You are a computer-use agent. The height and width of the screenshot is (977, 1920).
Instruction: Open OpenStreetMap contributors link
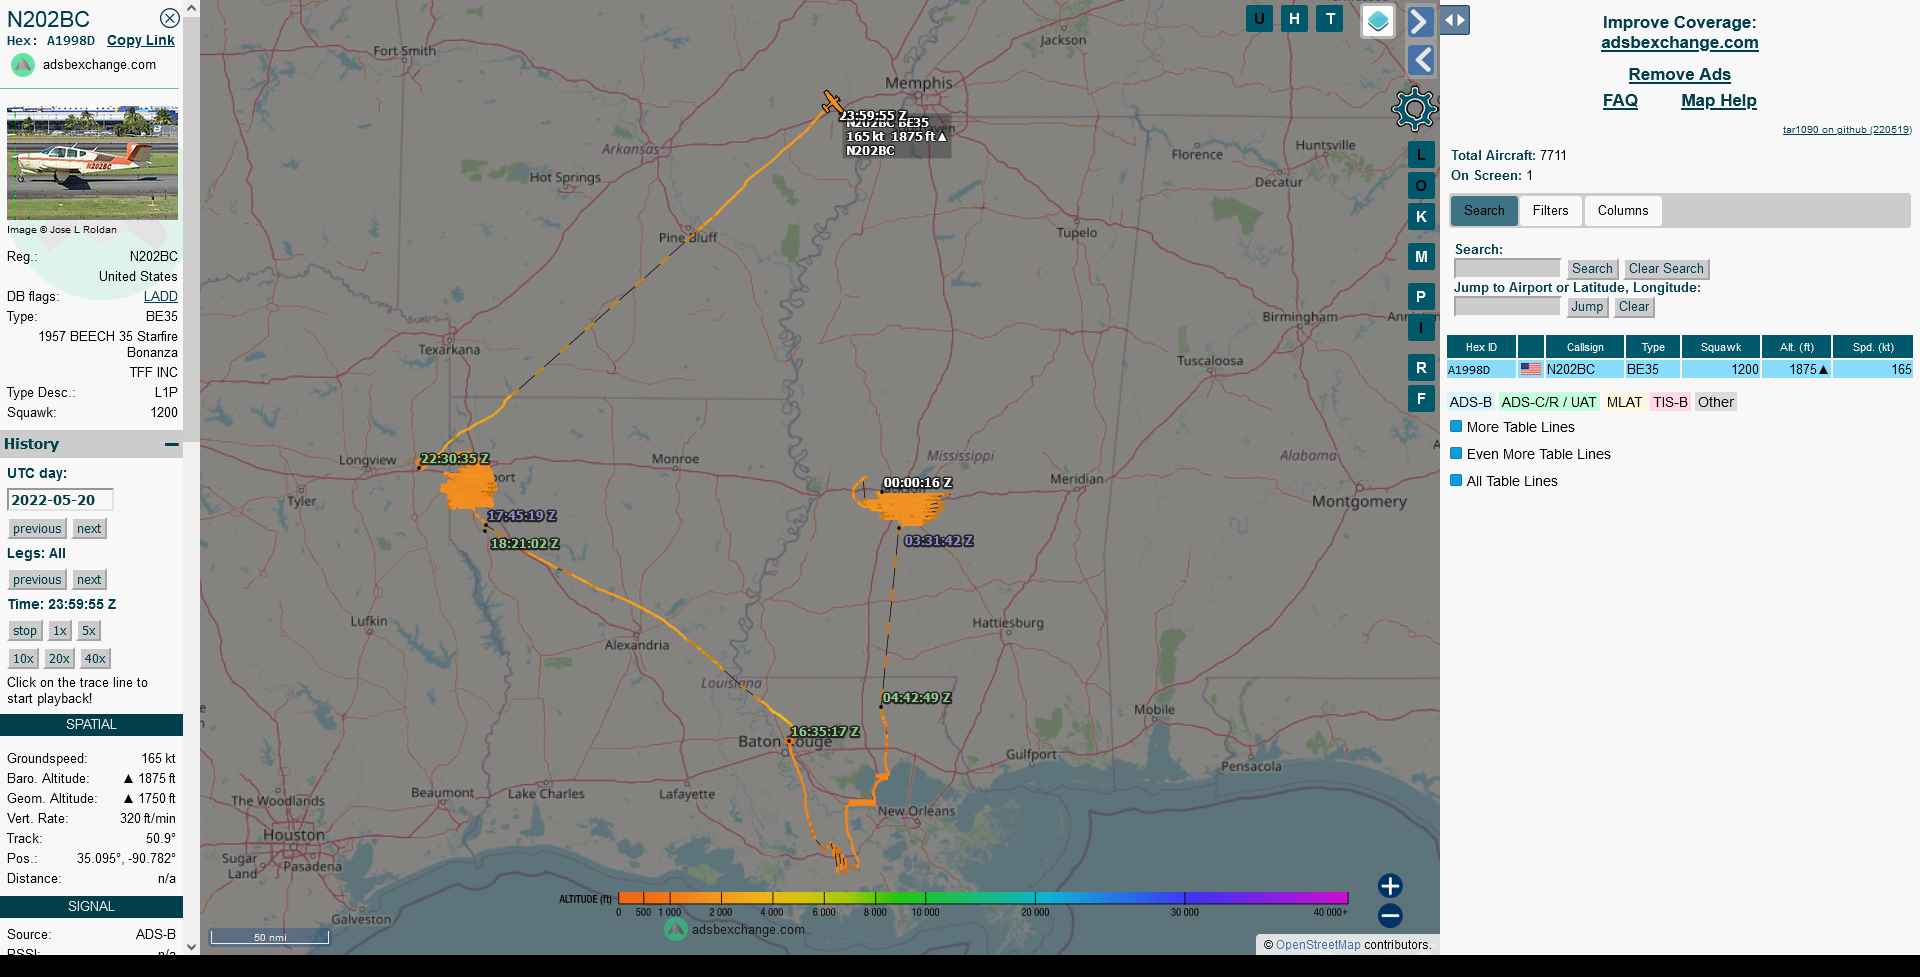[x=1318, y=945]
